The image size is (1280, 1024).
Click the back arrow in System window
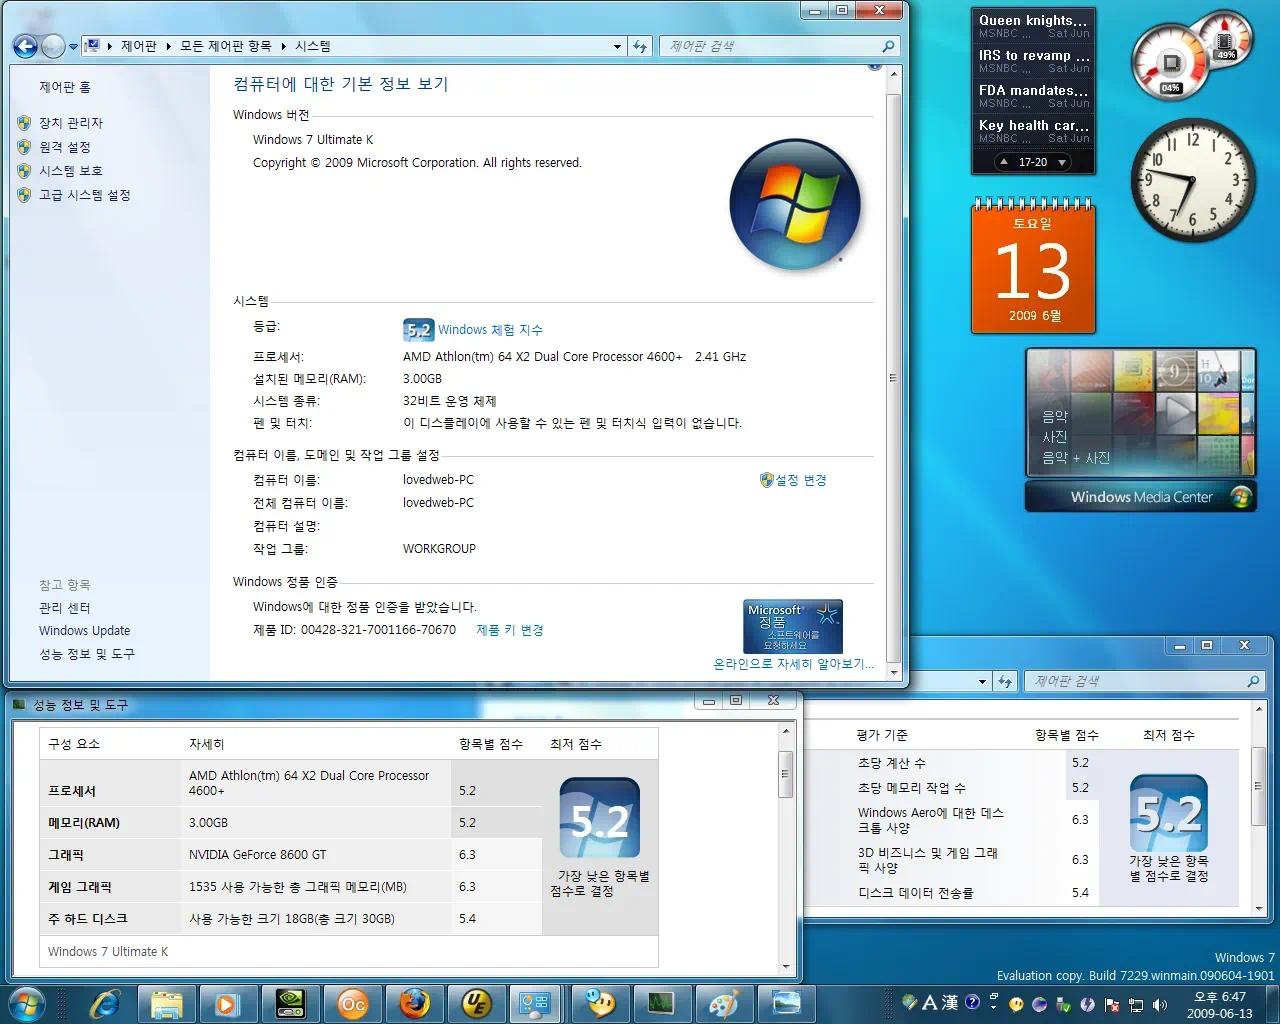[x=25, y=46]
